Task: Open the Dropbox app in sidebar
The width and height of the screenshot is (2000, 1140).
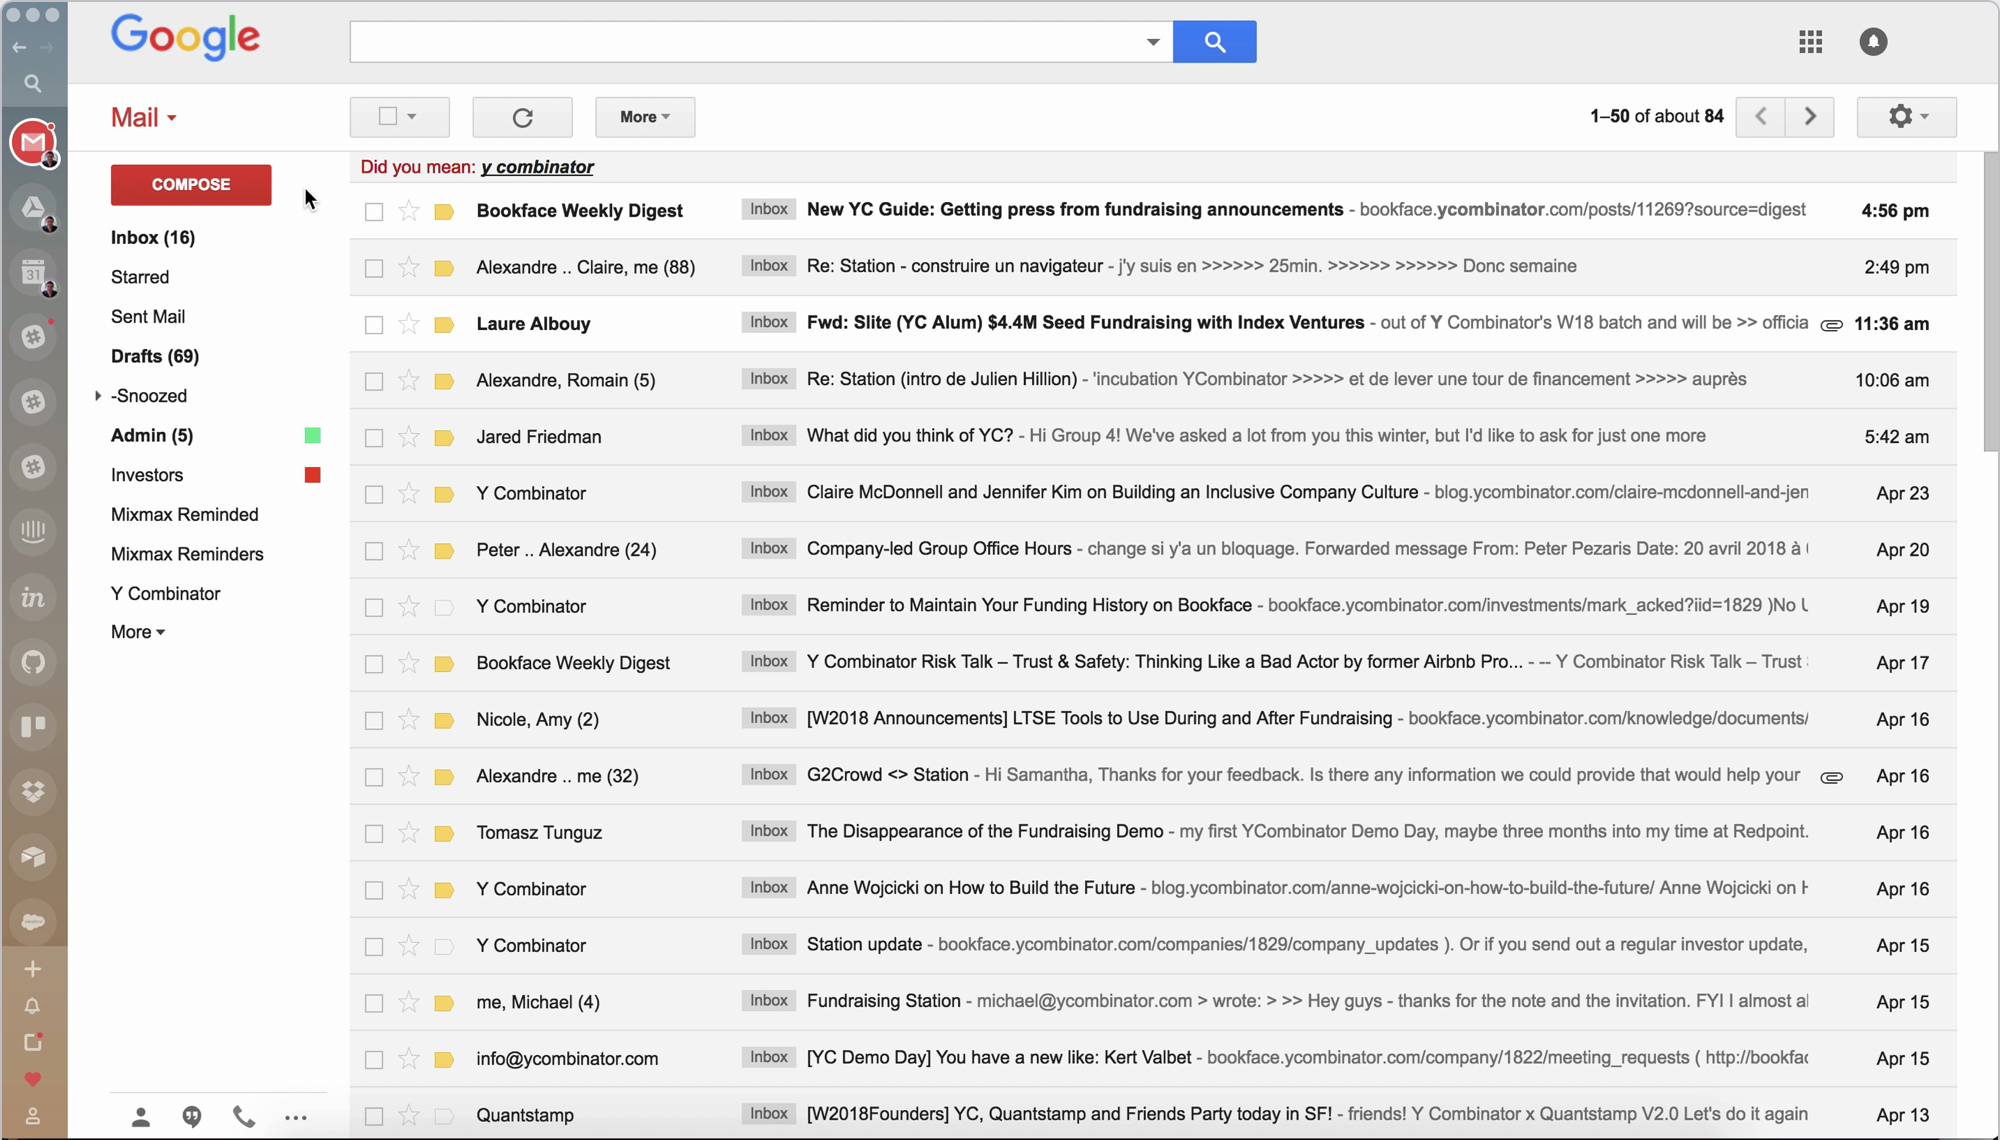Action: (x=33, y=791)
